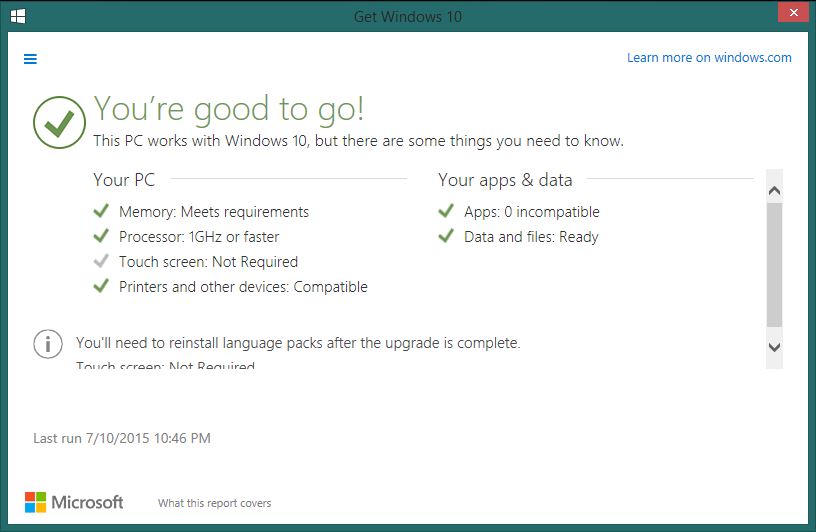
Task: Click the Your PC section heading
Action: coord(124,180)
